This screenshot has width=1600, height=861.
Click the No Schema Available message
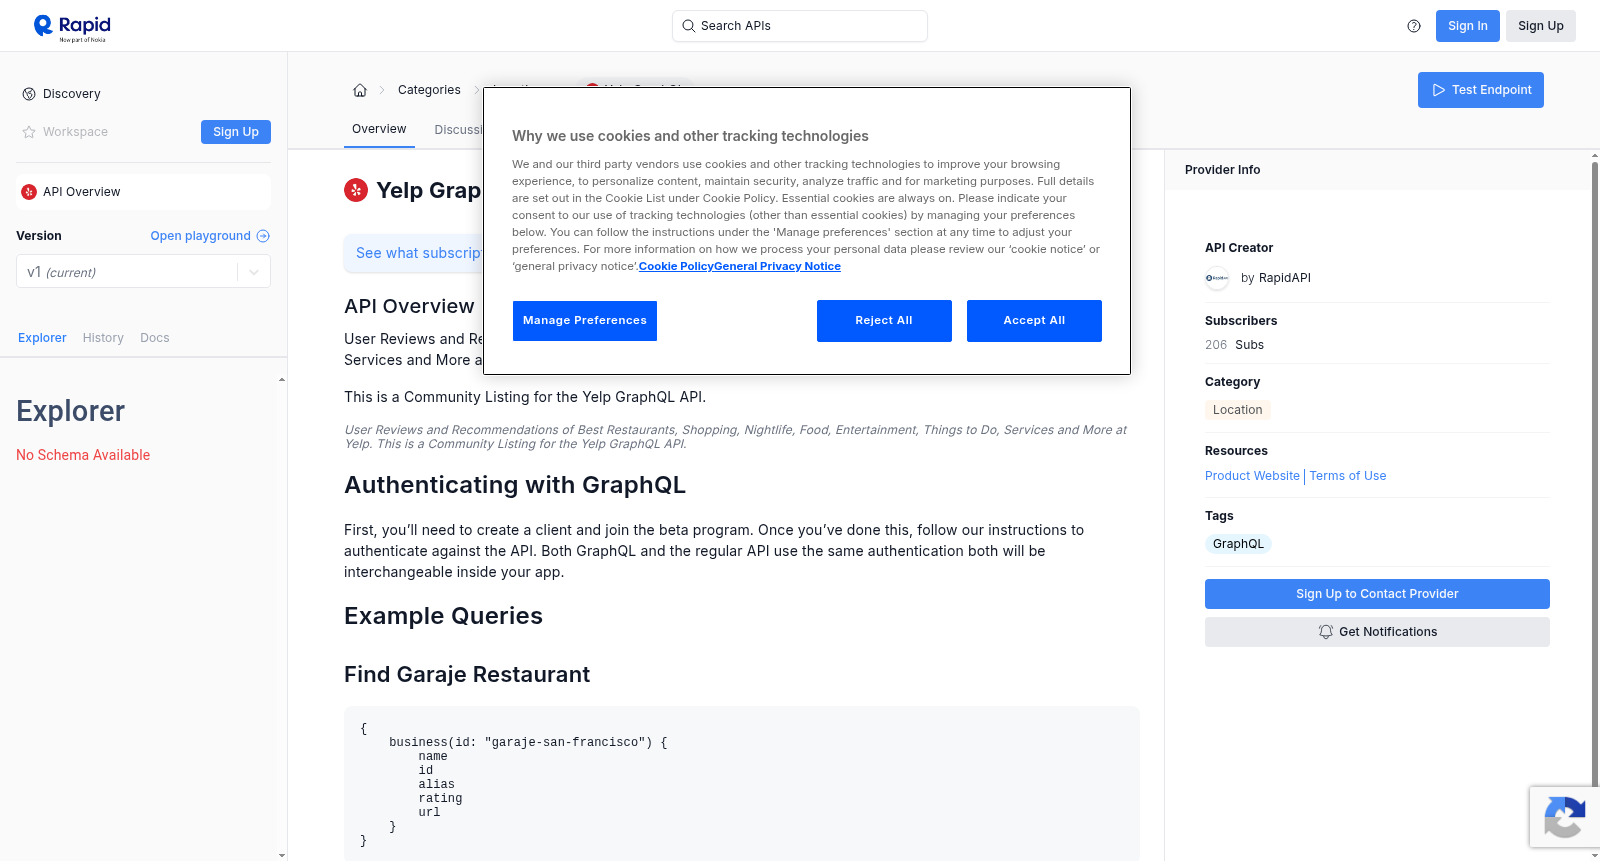tap(83, 455)
